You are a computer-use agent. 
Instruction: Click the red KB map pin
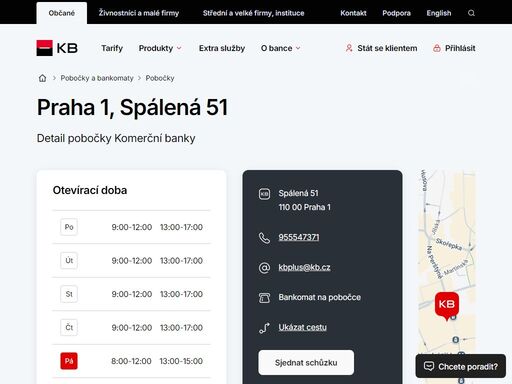point(447,306)
